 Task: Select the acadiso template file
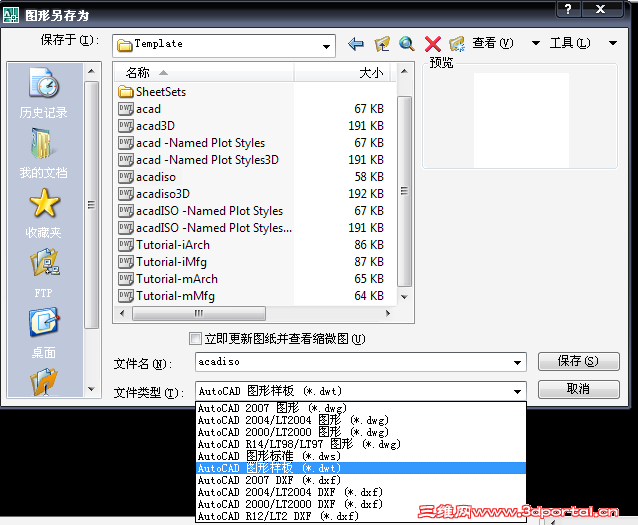pos(147,177)
